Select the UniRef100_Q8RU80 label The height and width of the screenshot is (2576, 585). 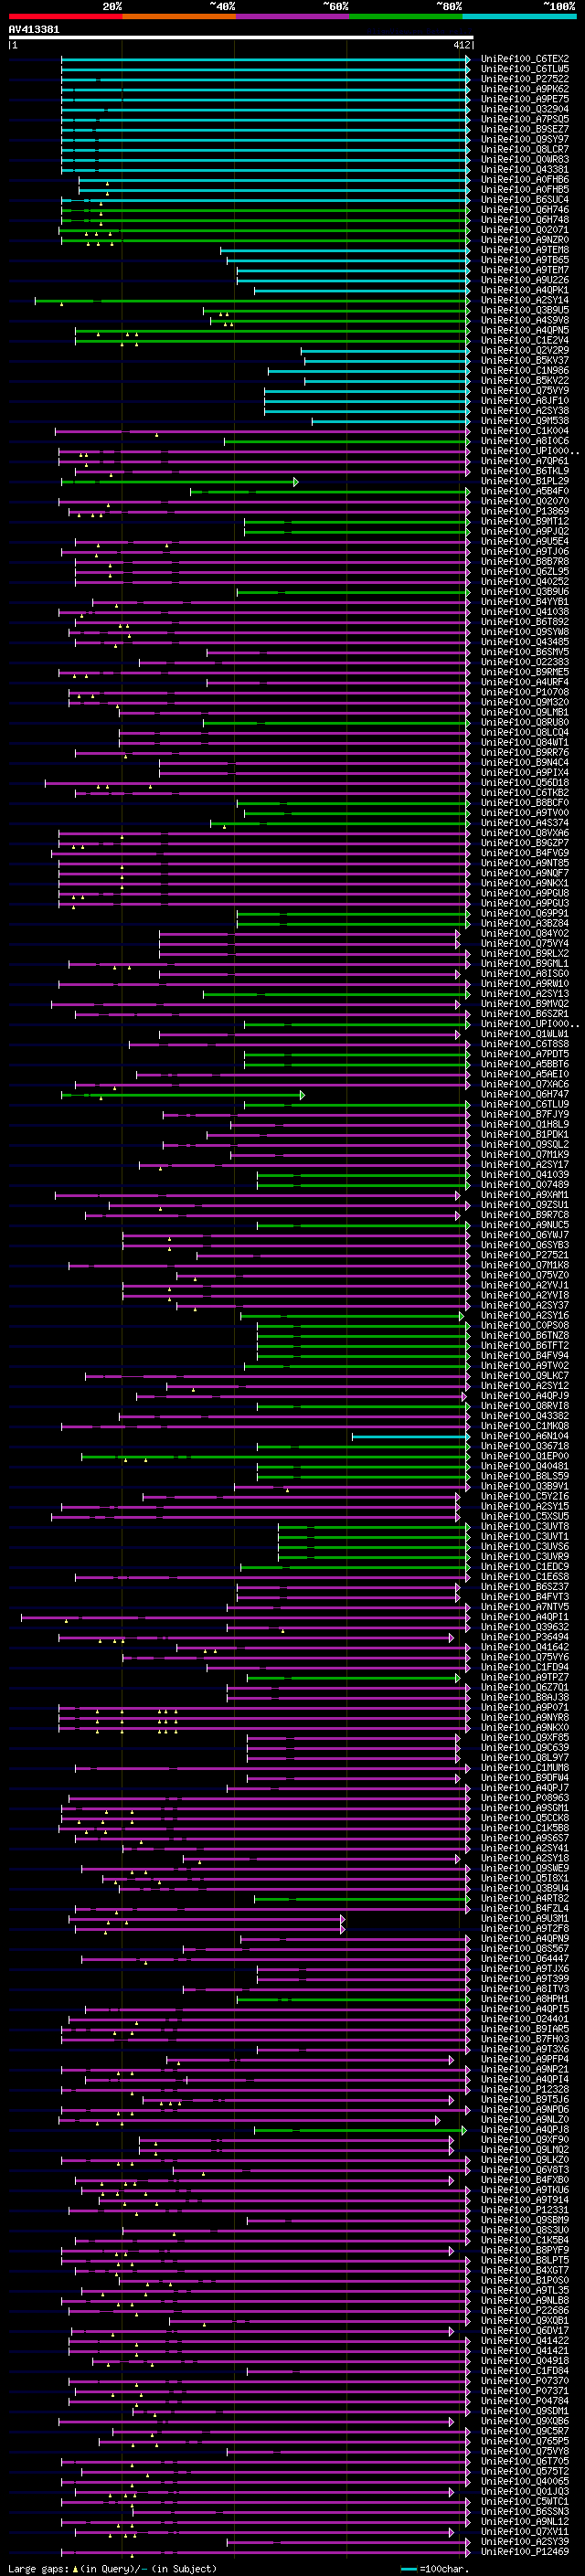point(524,722)
